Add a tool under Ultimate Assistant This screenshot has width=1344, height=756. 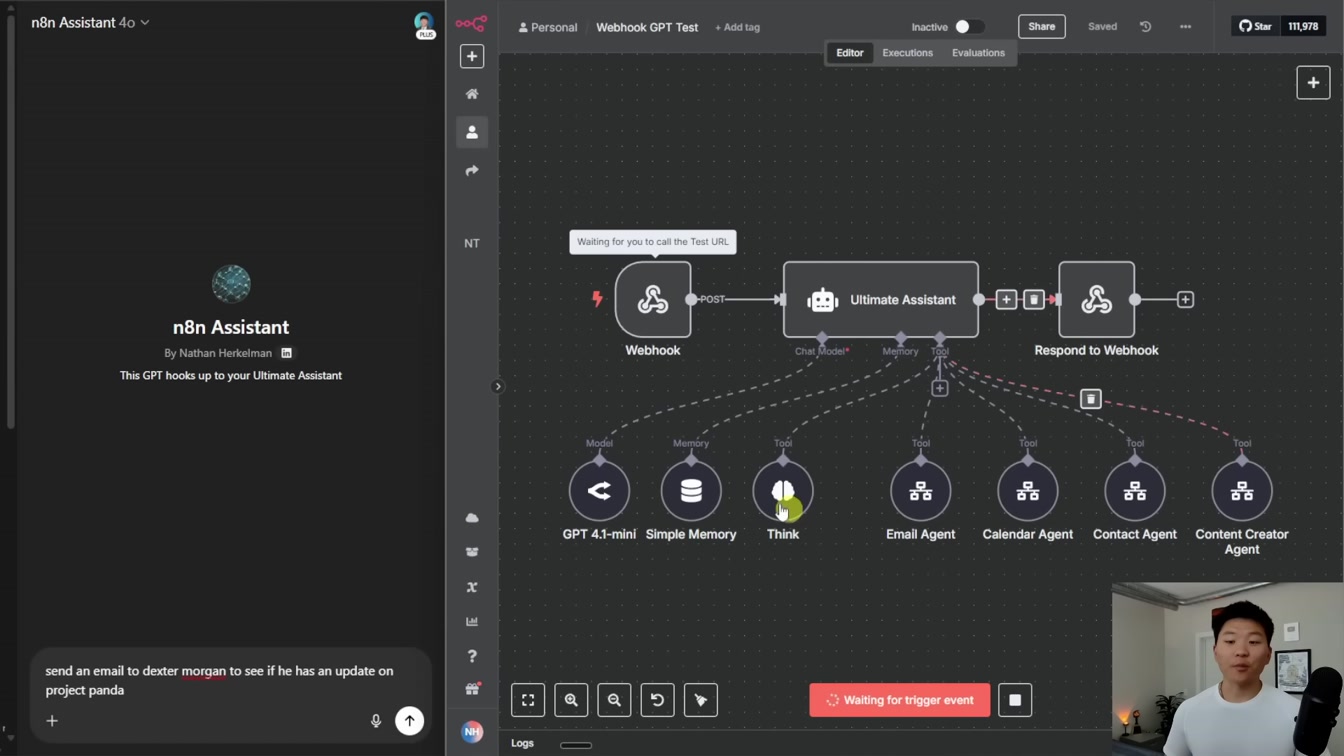click(x=940, y=388)
